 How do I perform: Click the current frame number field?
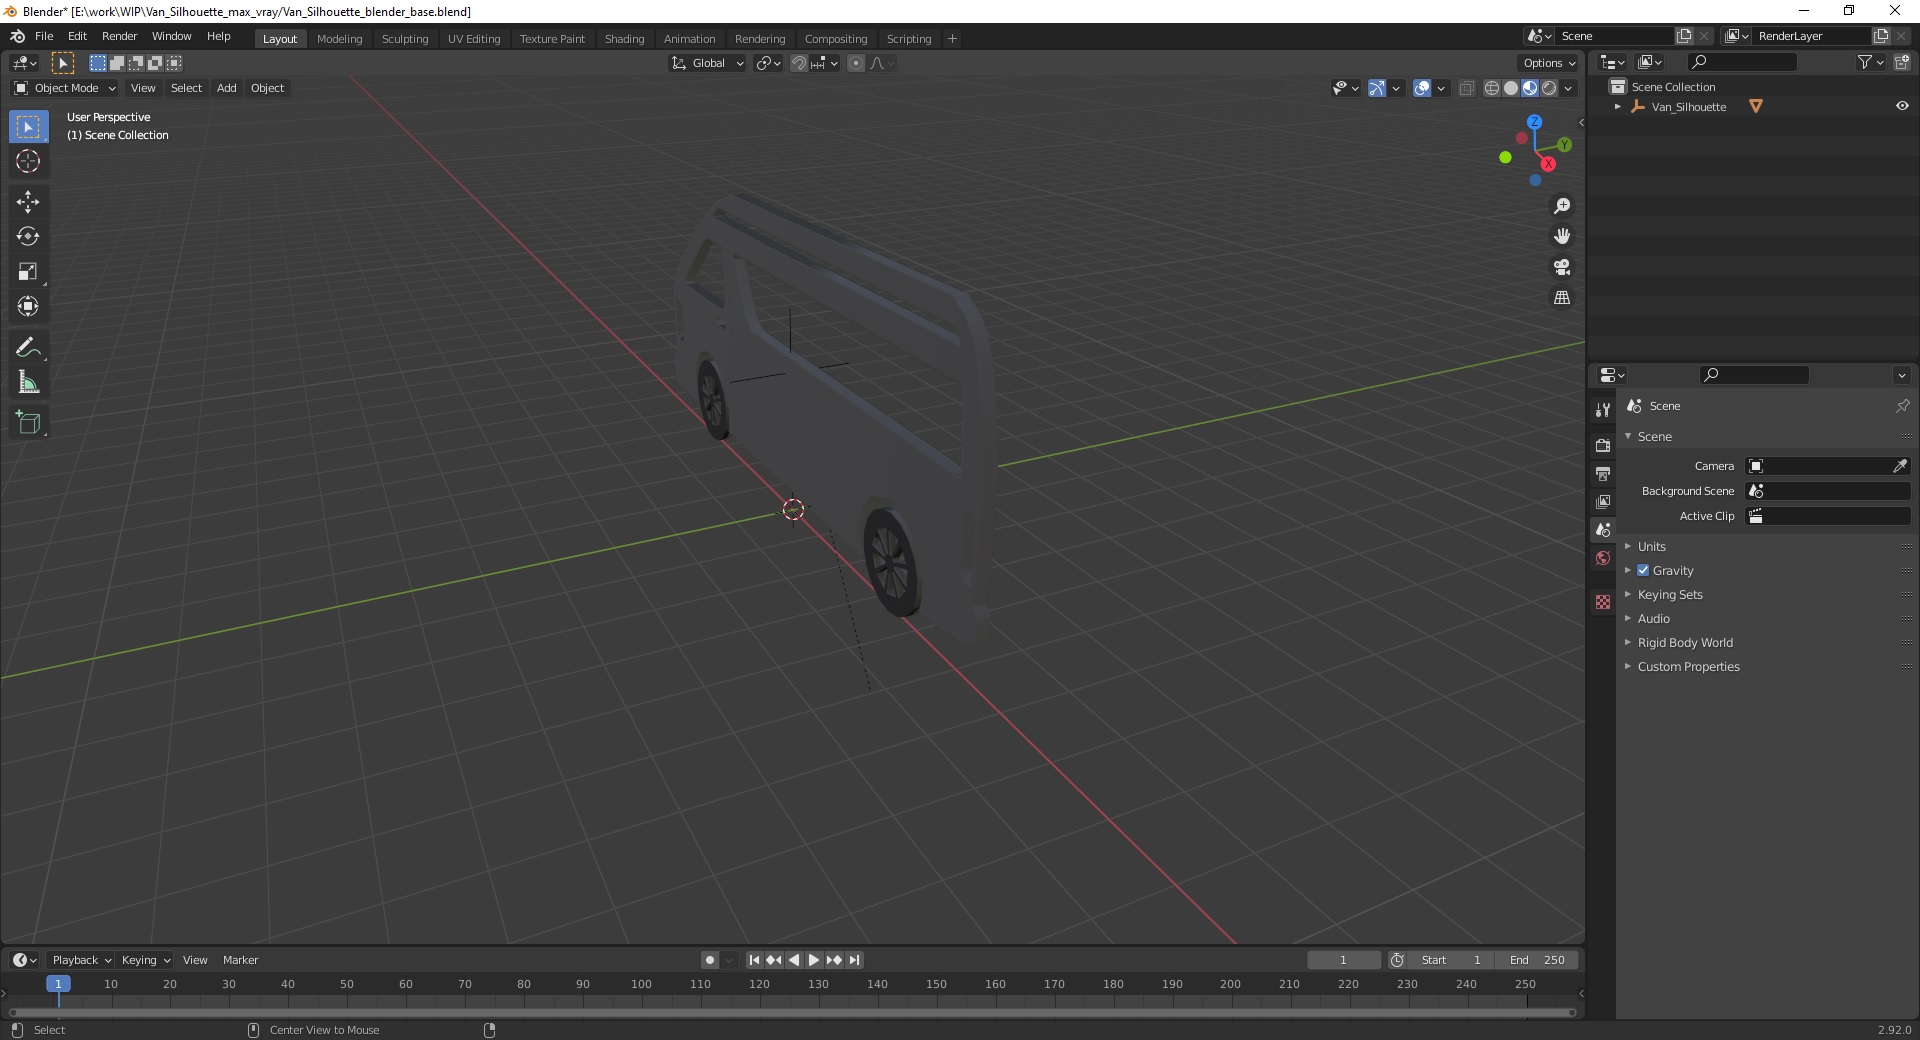(x=1343, y=960)
